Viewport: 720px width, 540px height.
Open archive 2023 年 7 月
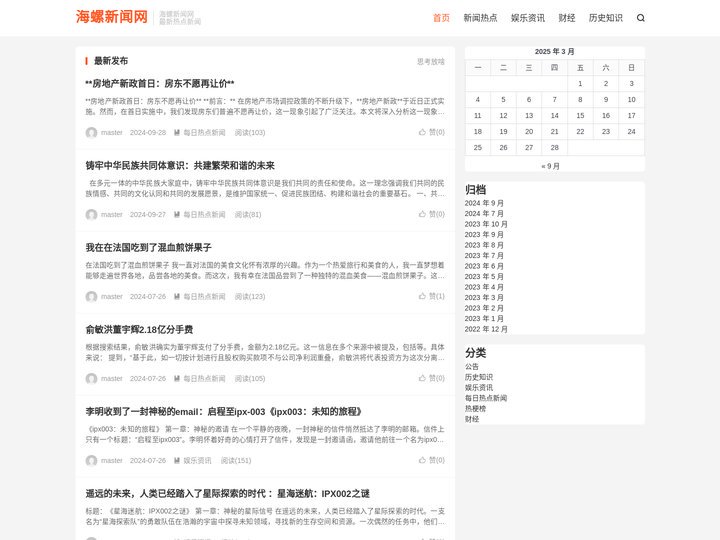point(484,256)
